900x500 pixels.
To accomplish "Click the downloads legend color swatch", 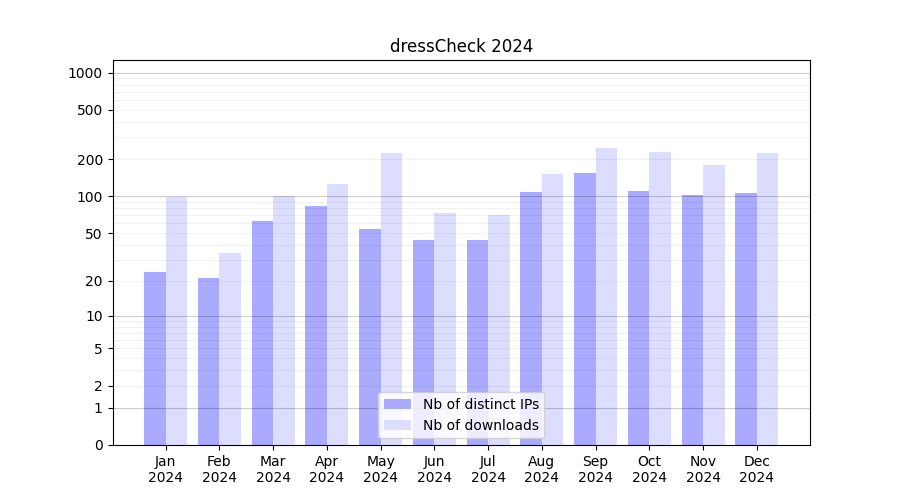I will 397,425.
